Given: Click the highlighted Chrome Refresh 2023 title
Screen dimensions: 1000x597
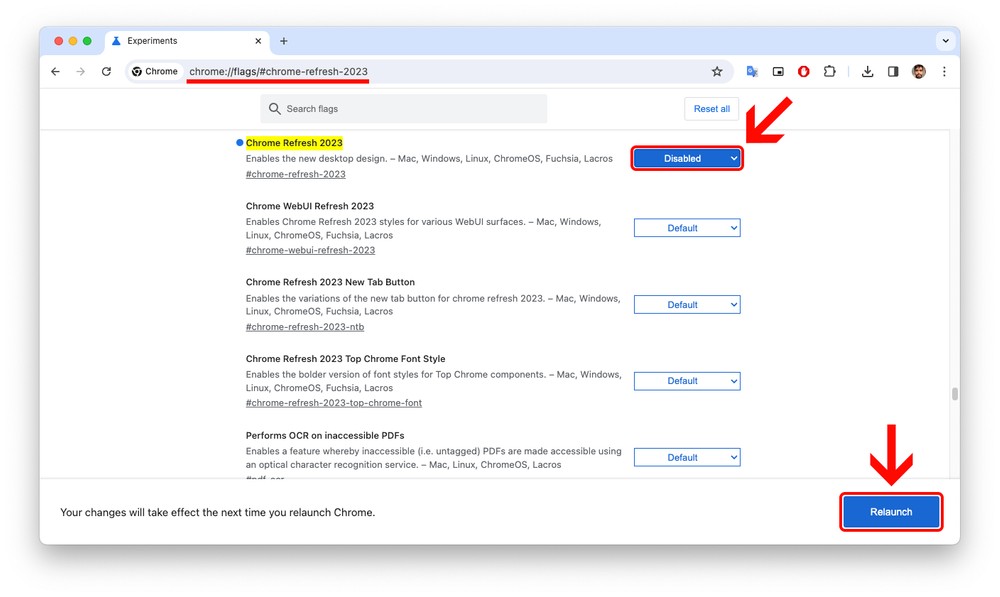Looking at the screenshot, I should (x=294, y=143).
